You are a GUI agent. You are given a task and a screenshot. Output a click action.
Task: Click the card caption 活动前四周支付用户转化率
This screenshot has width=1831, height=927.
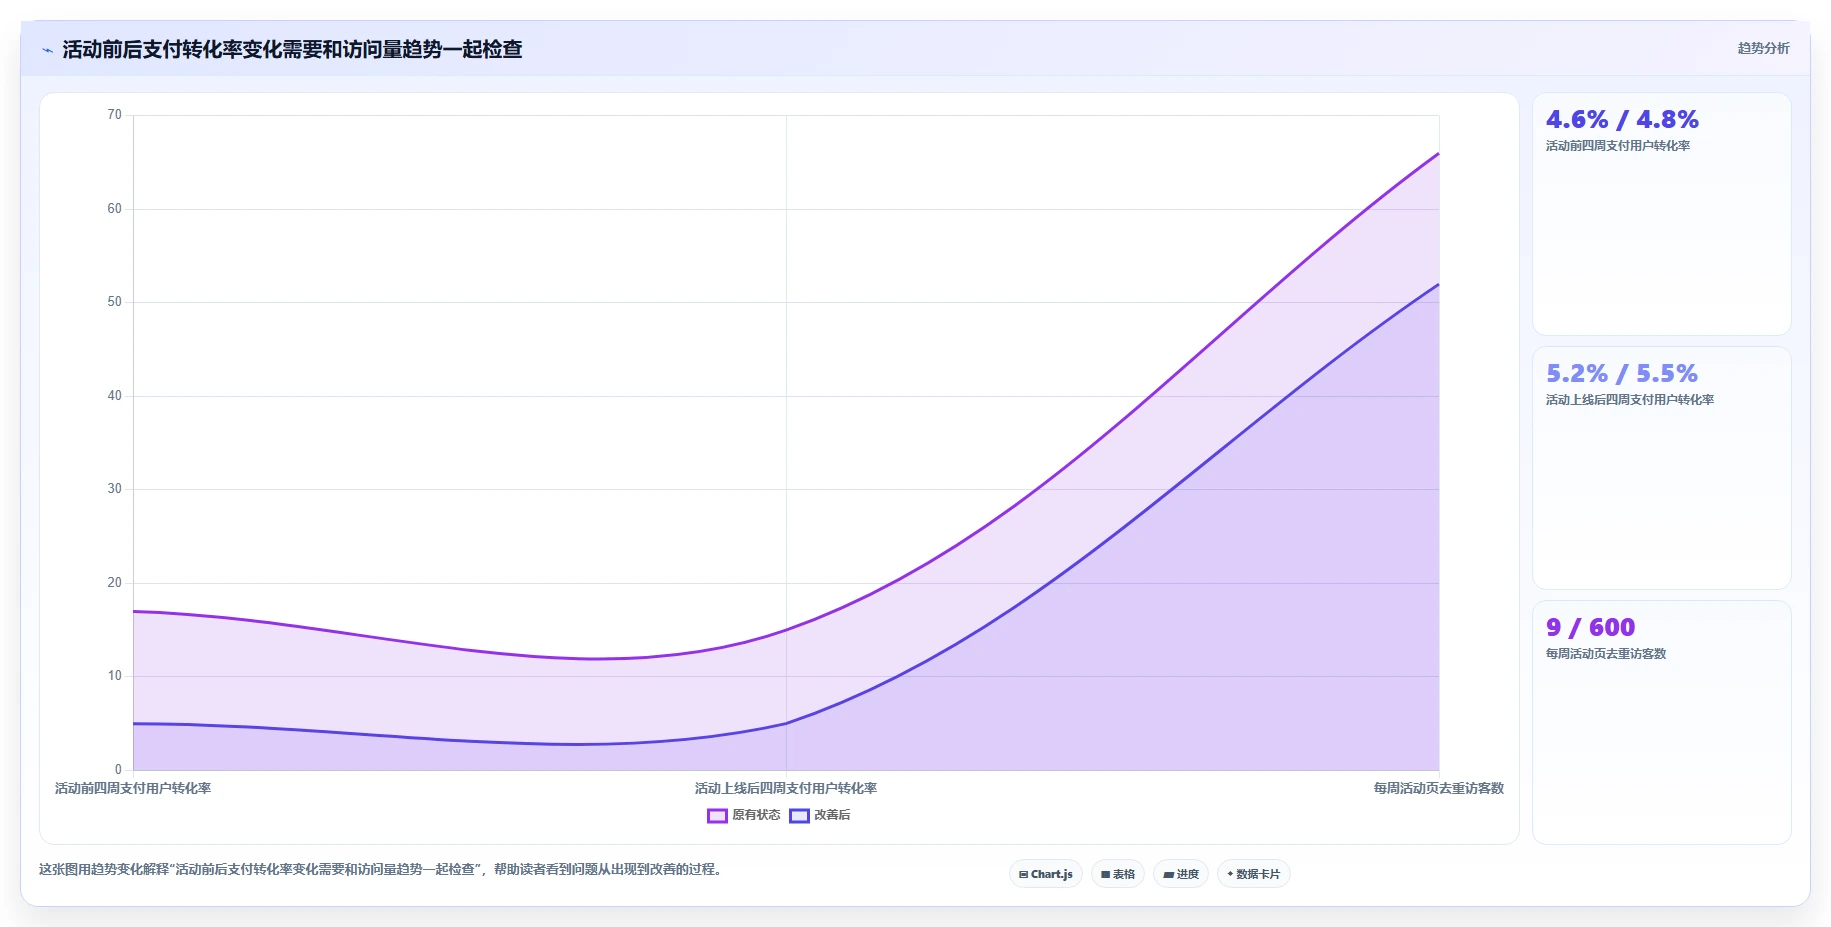tap(1618, 146)
